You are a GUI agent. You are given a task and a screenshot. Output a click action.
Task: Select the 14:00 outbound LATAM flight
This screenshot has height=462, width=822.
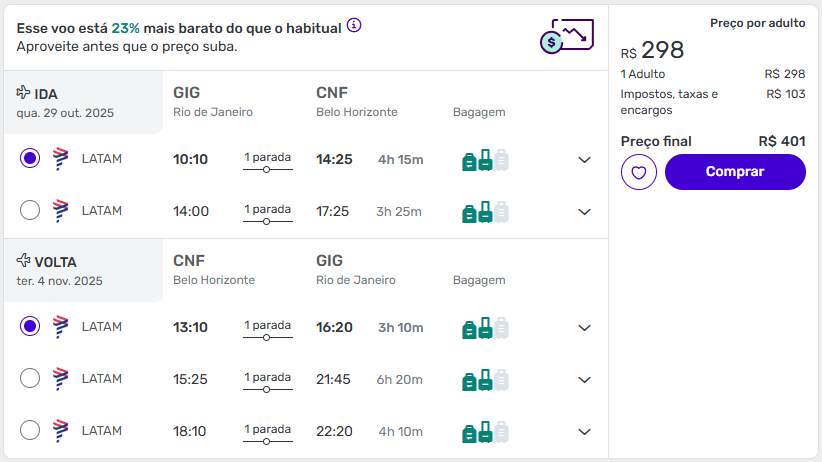pos(30,210)
